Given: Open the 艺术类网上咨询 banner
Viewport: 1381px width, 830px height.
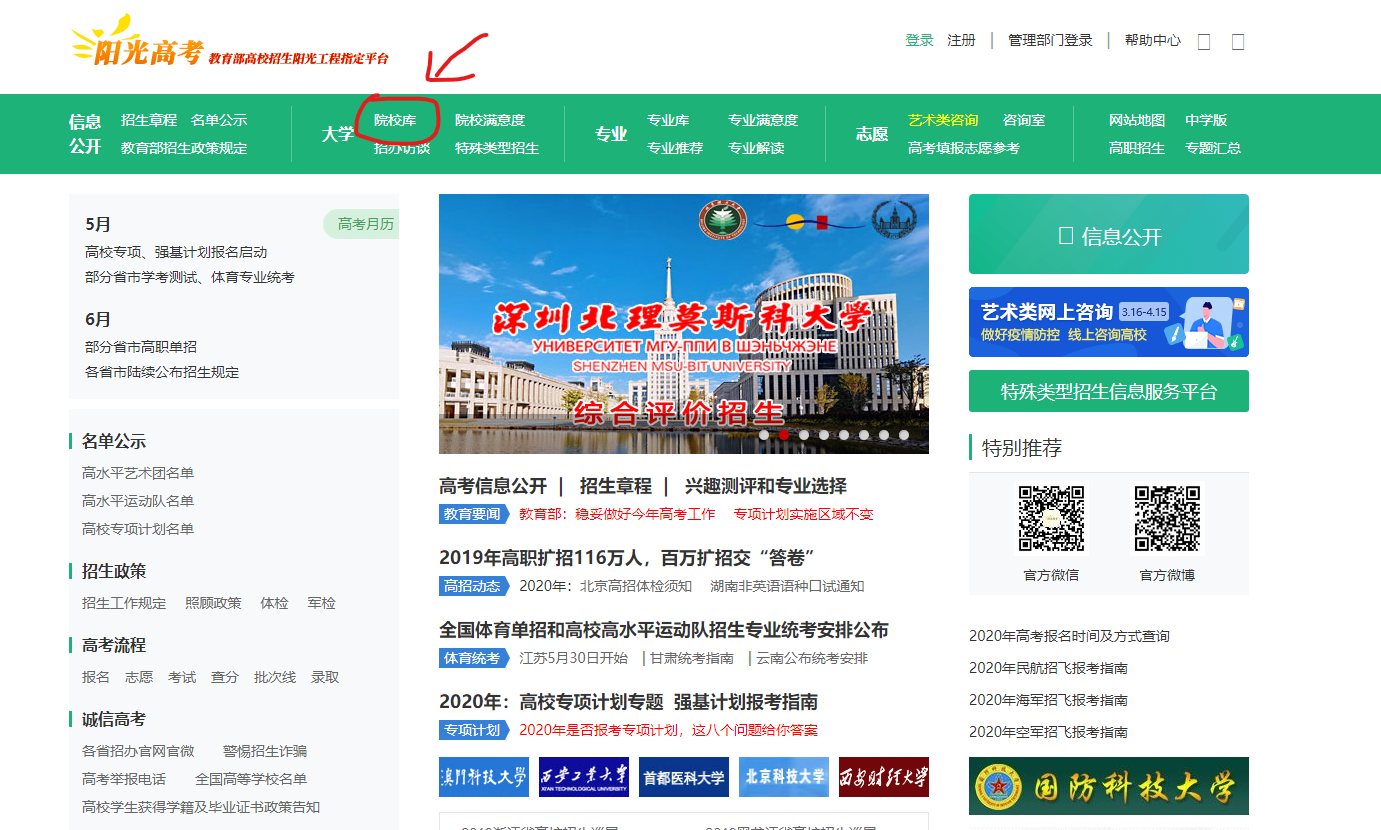Looking at the screenshot, I should click(x=1109, y=322).
